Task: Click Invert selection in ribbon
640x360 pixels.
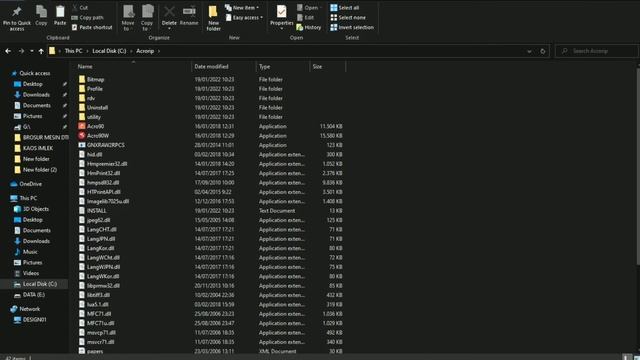Action: tap(352, 27)
